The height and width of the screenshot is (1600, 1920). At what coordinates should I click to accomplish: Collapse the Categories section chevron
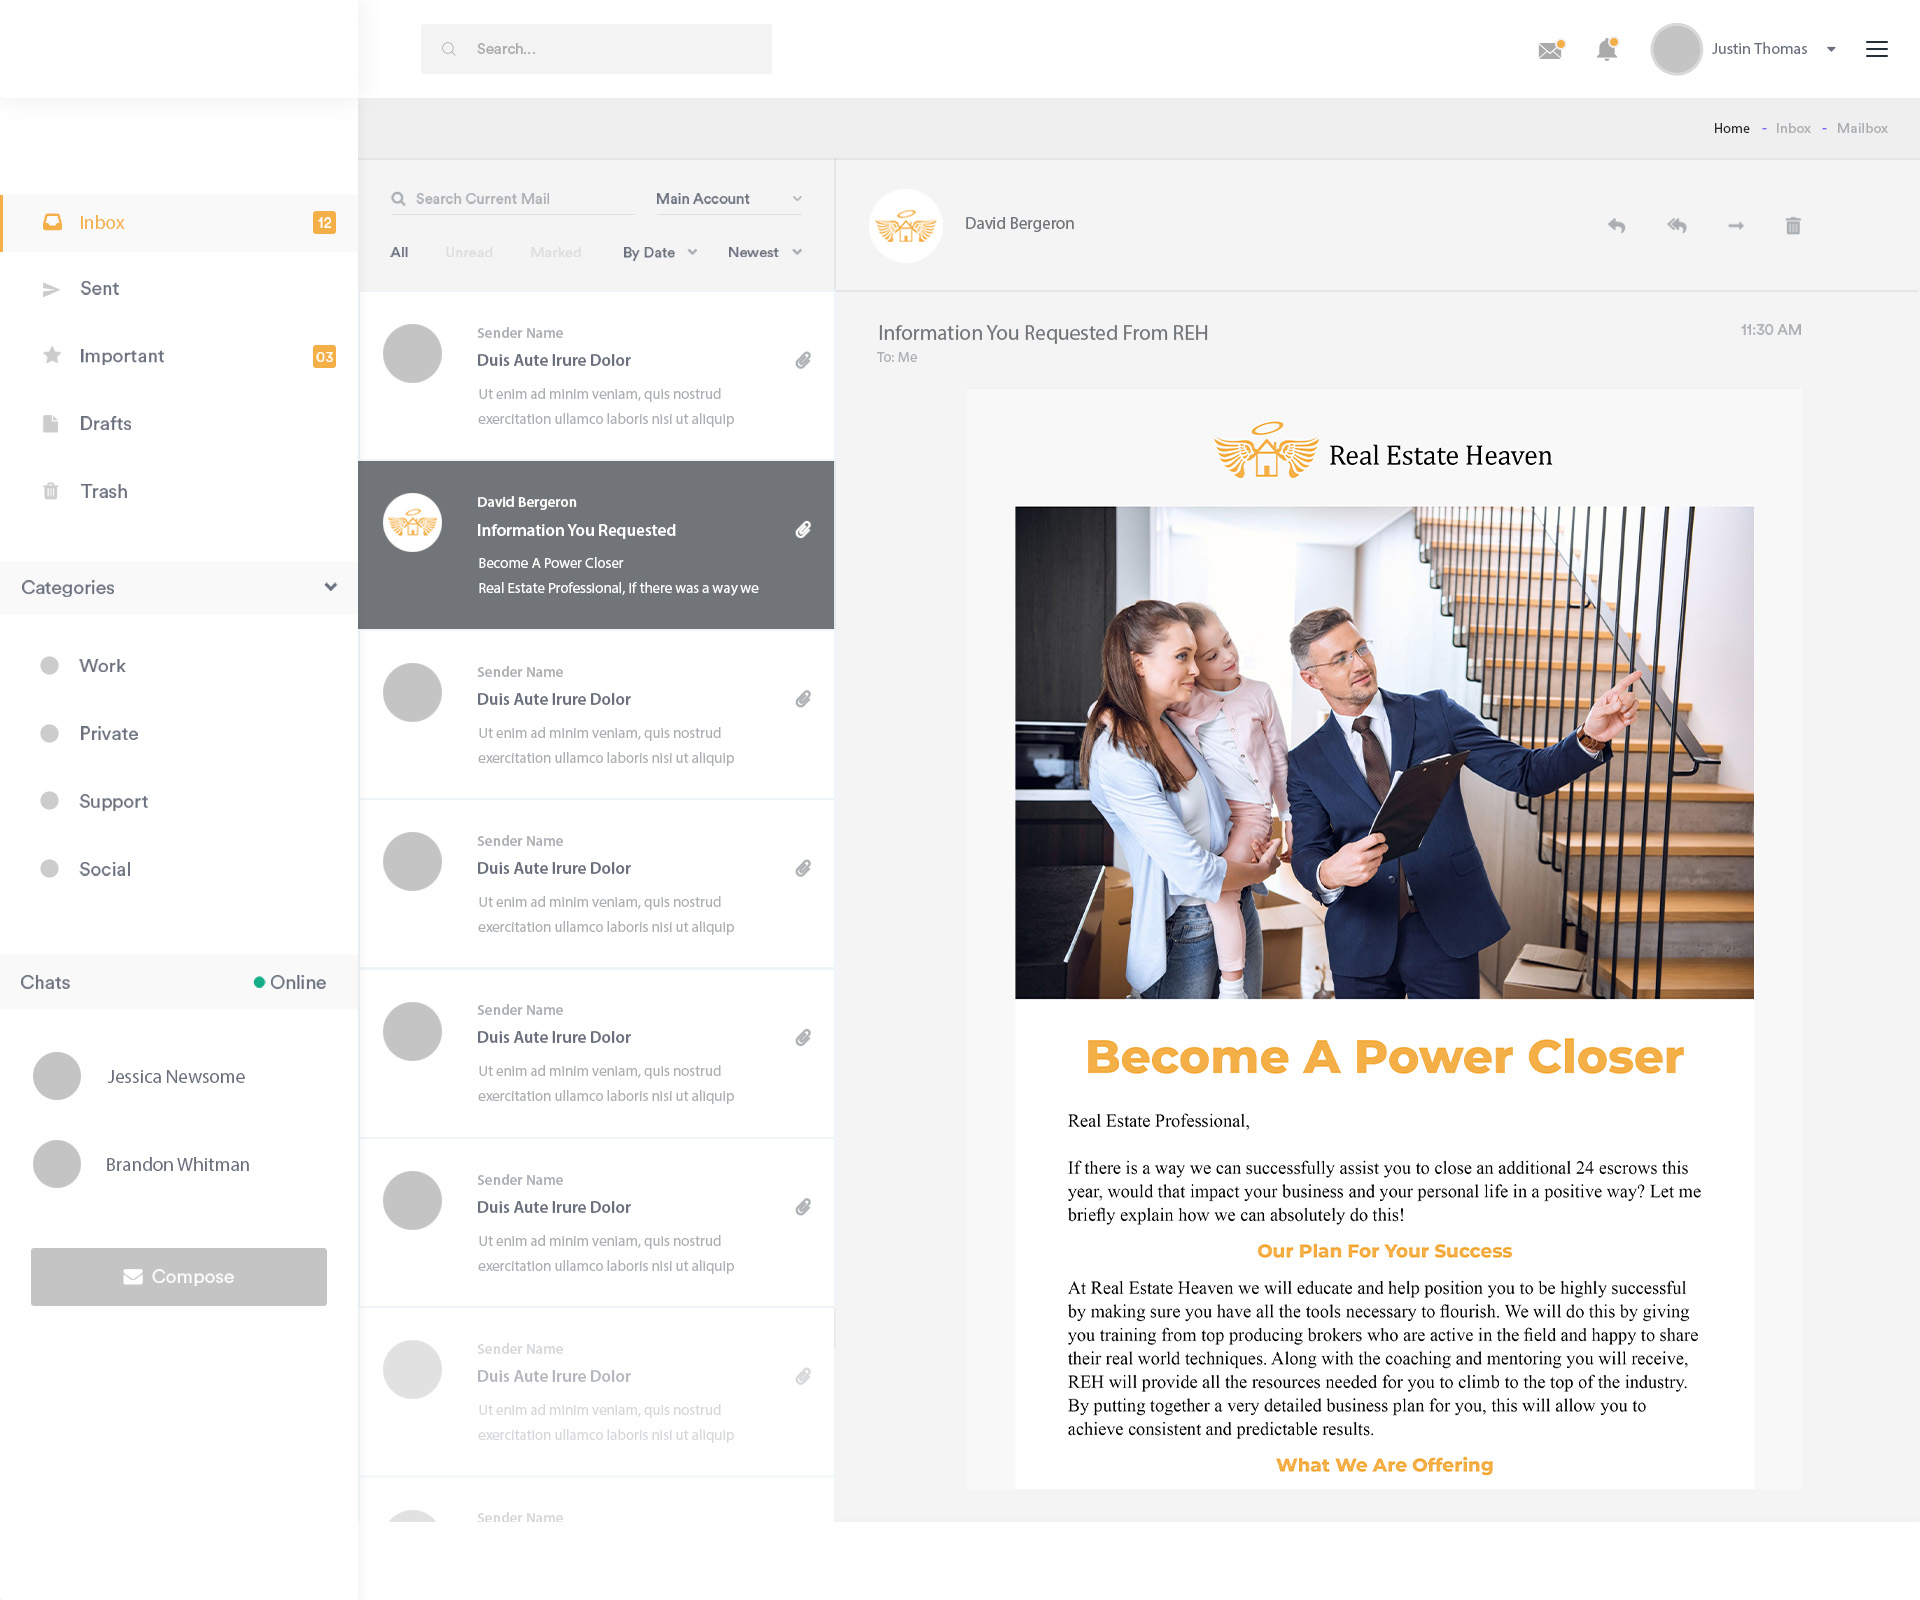[330, 587]
